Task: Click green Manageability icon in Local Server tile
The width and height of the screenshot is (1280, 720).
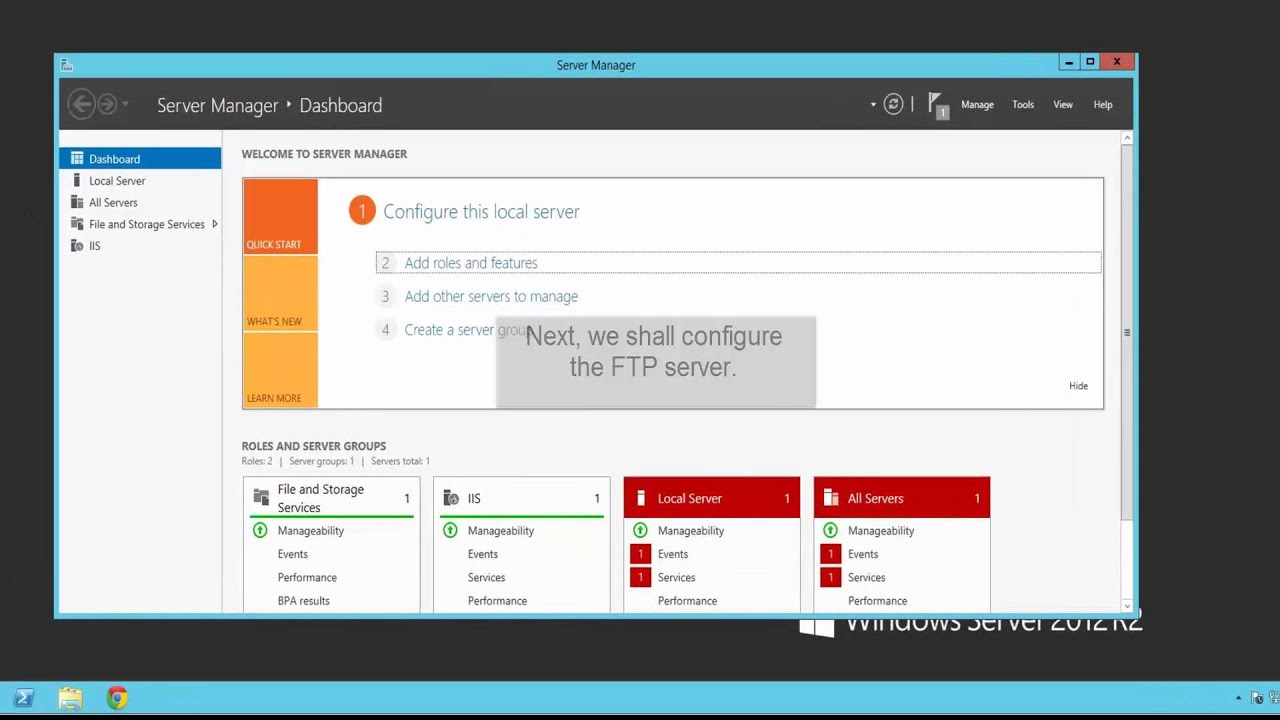Action: click(x=640, y=531)
